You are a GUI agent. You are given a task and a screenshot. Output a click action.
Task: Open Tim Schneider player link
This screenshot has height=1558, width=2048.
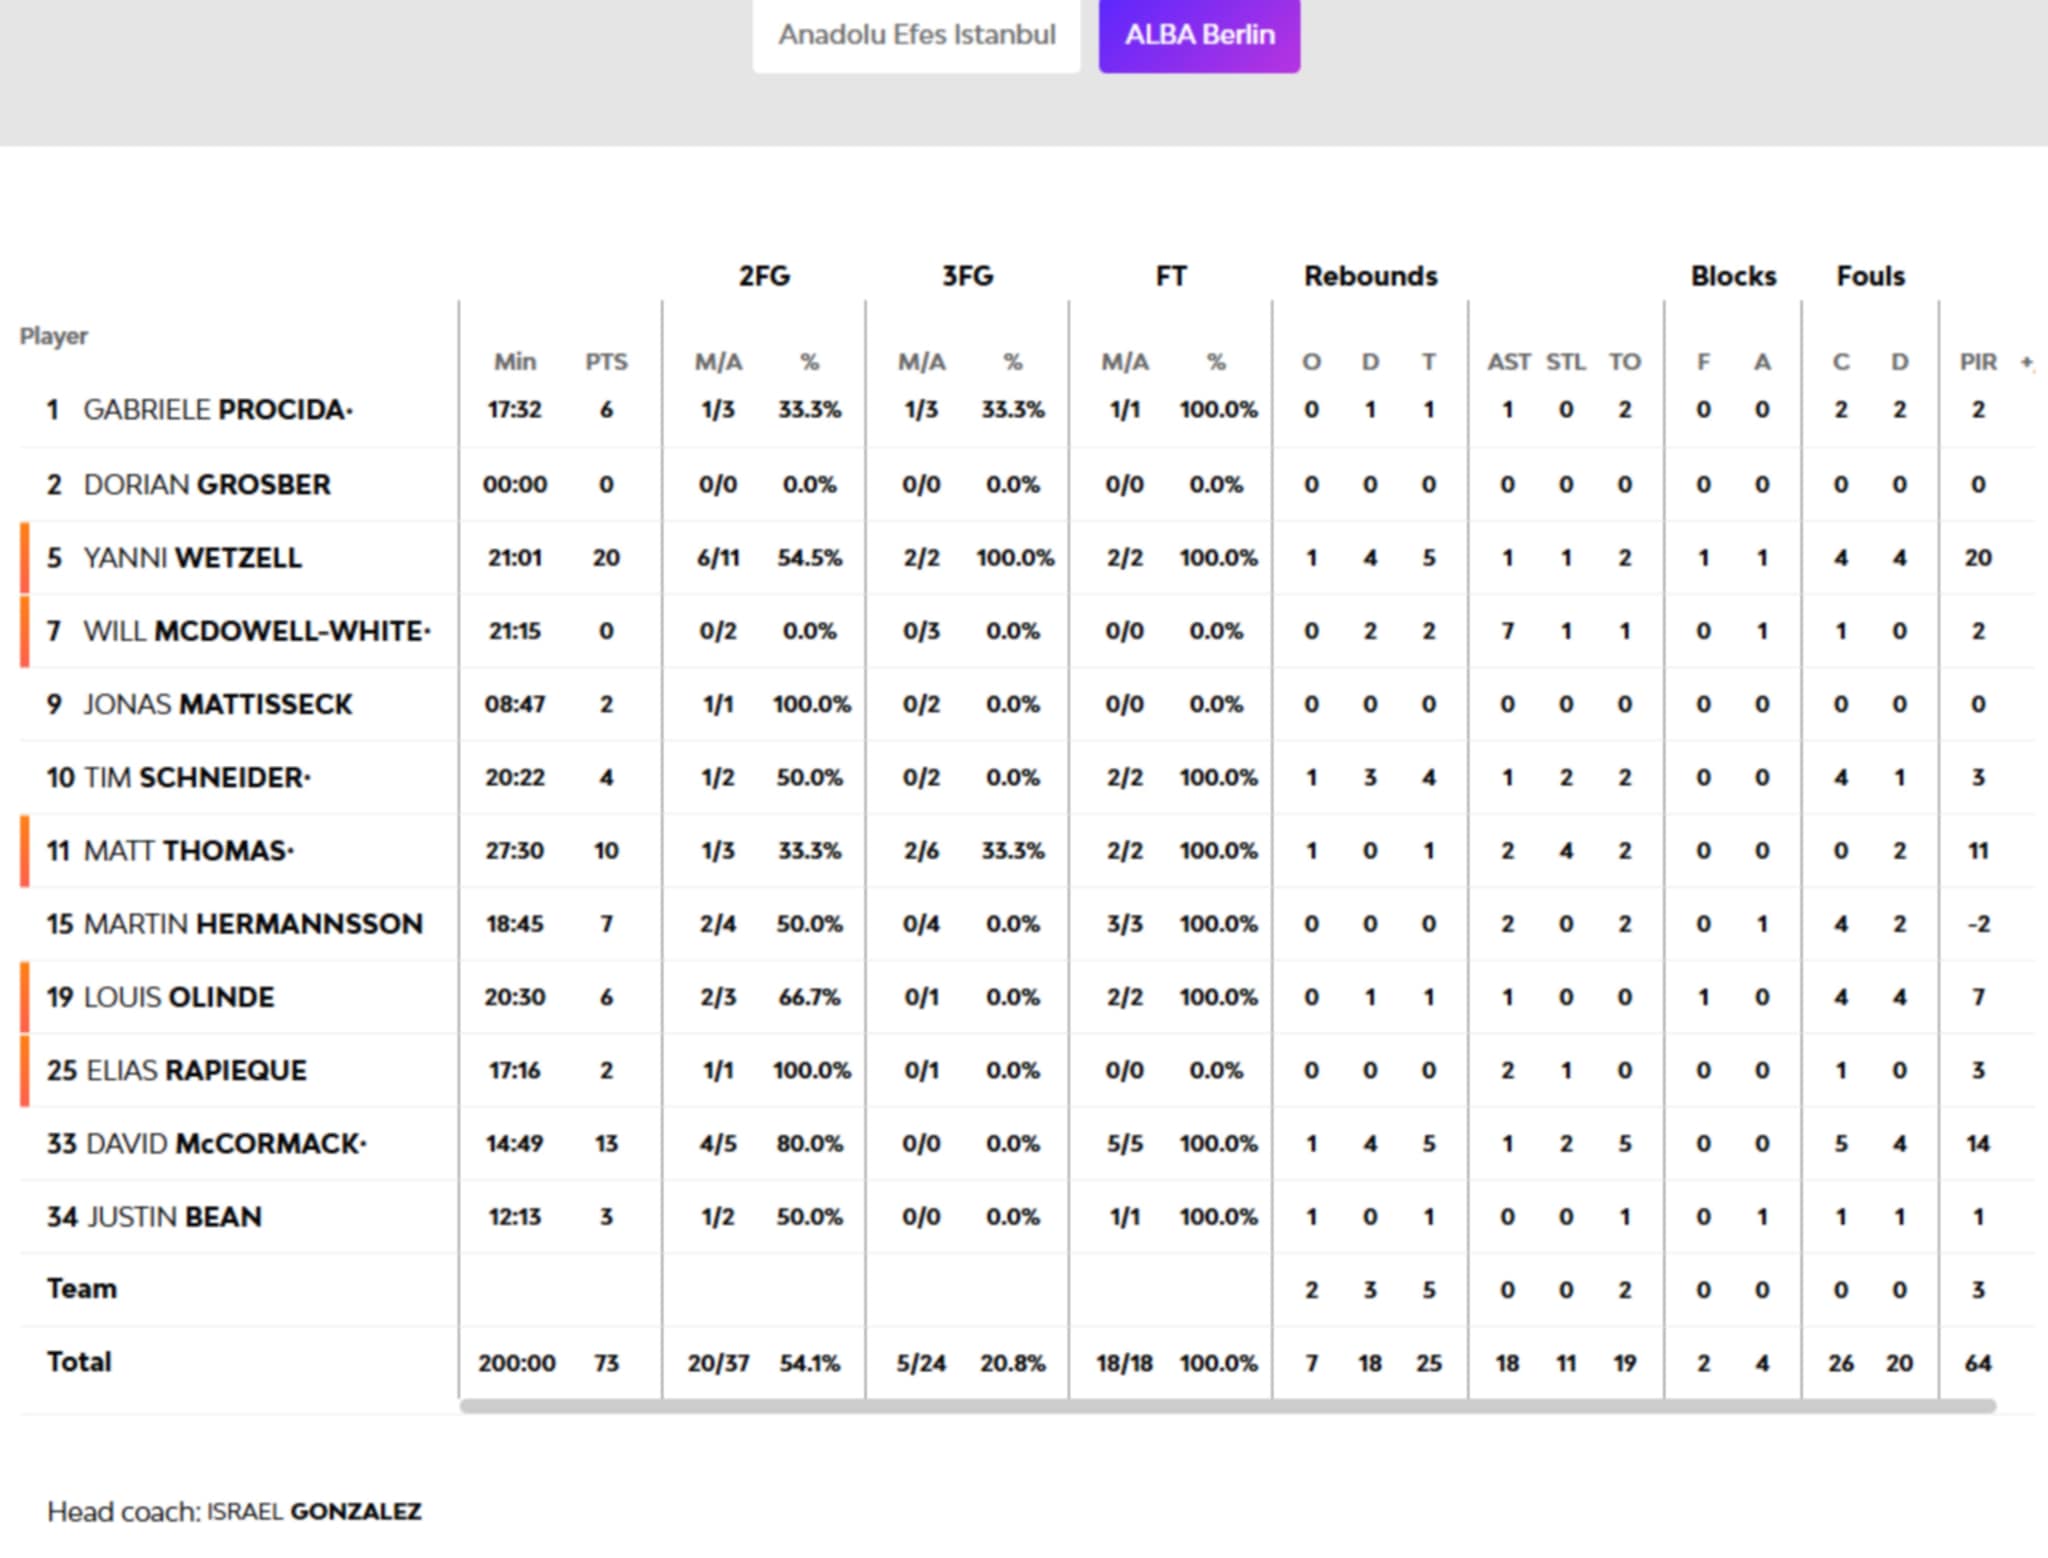pyautogui.click(x=196, y=778)
